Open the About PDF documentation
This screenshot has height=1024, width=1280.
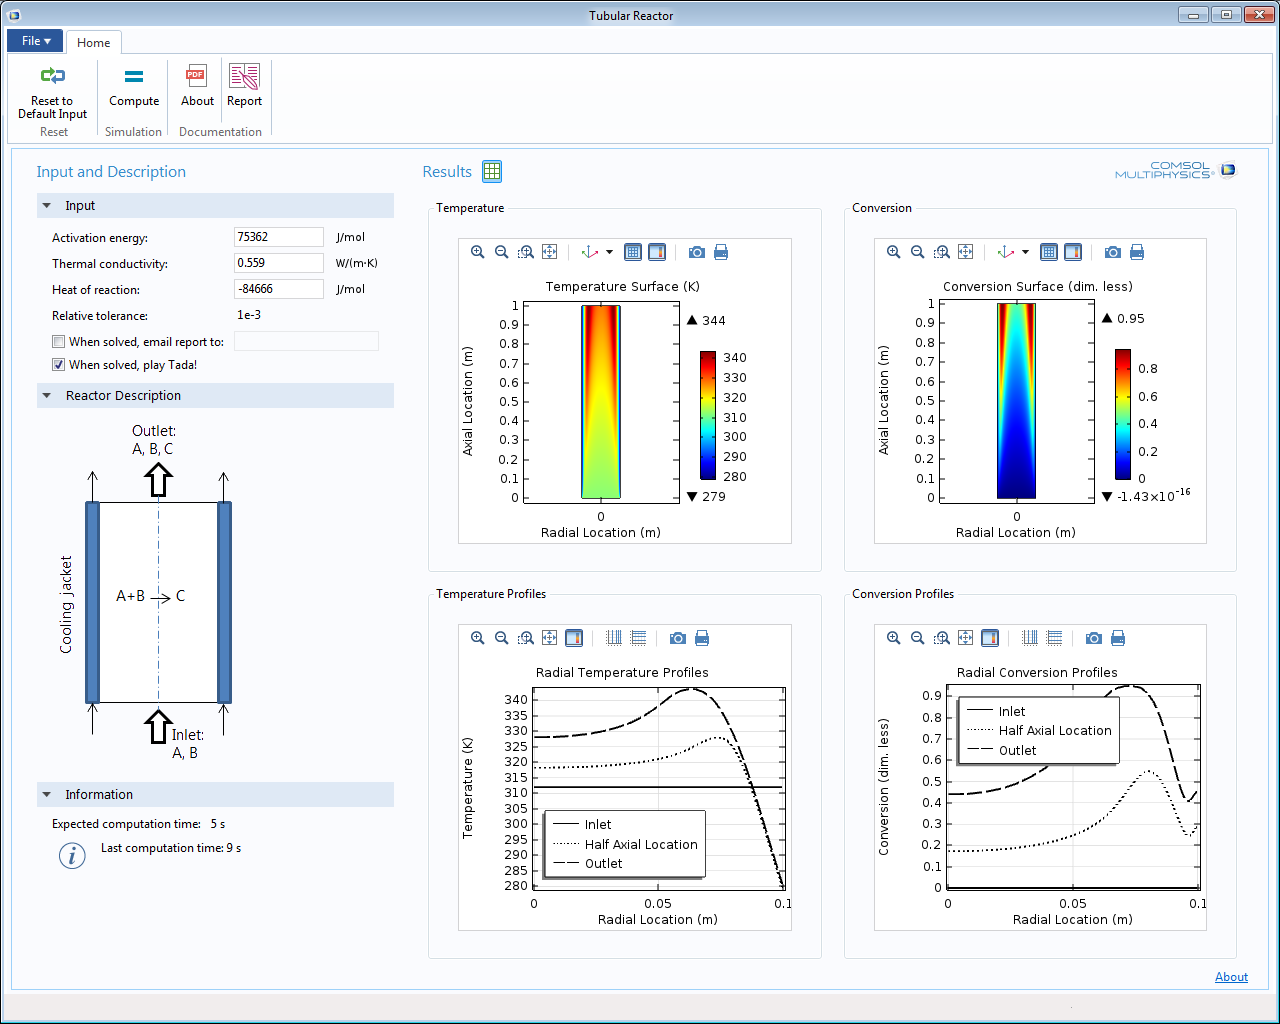coord(197,87)
